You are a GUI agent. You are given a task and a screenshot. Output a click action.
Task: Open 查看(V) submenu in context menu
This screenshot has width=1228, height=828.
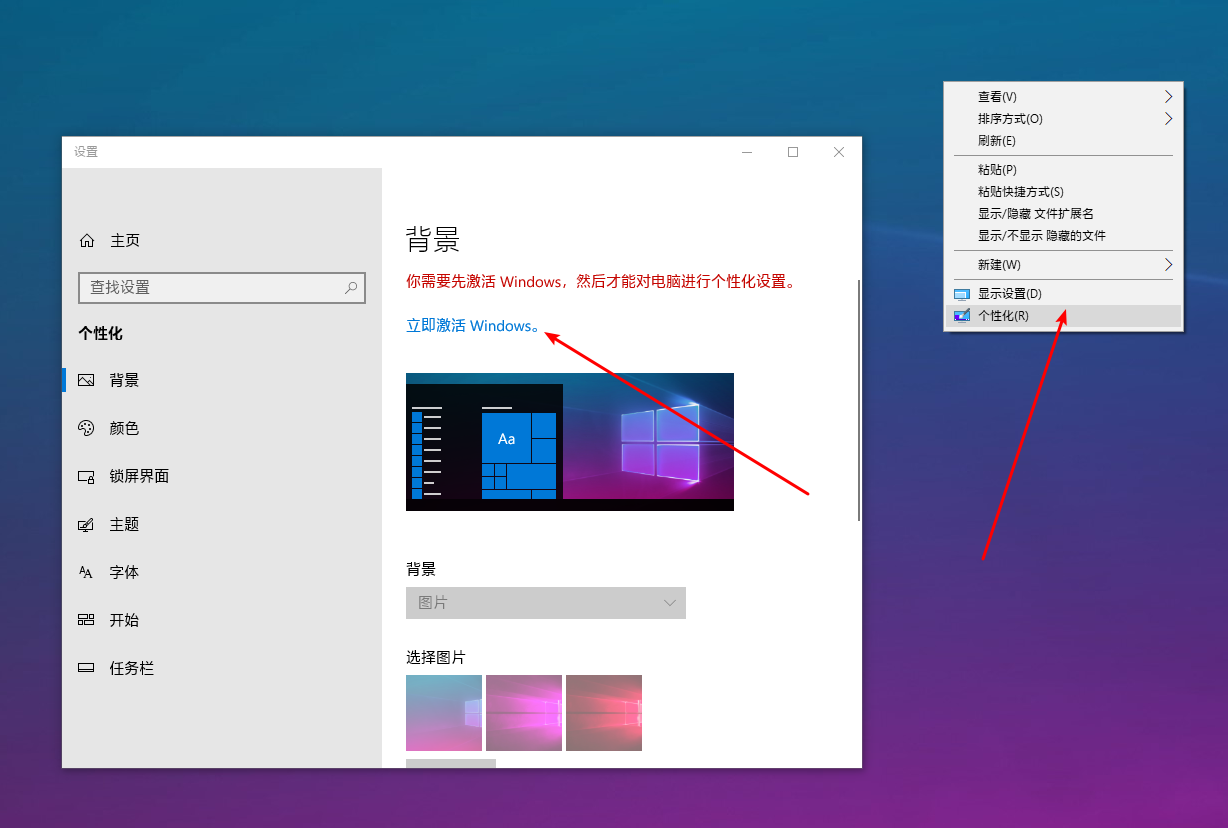click(1064, 97)
